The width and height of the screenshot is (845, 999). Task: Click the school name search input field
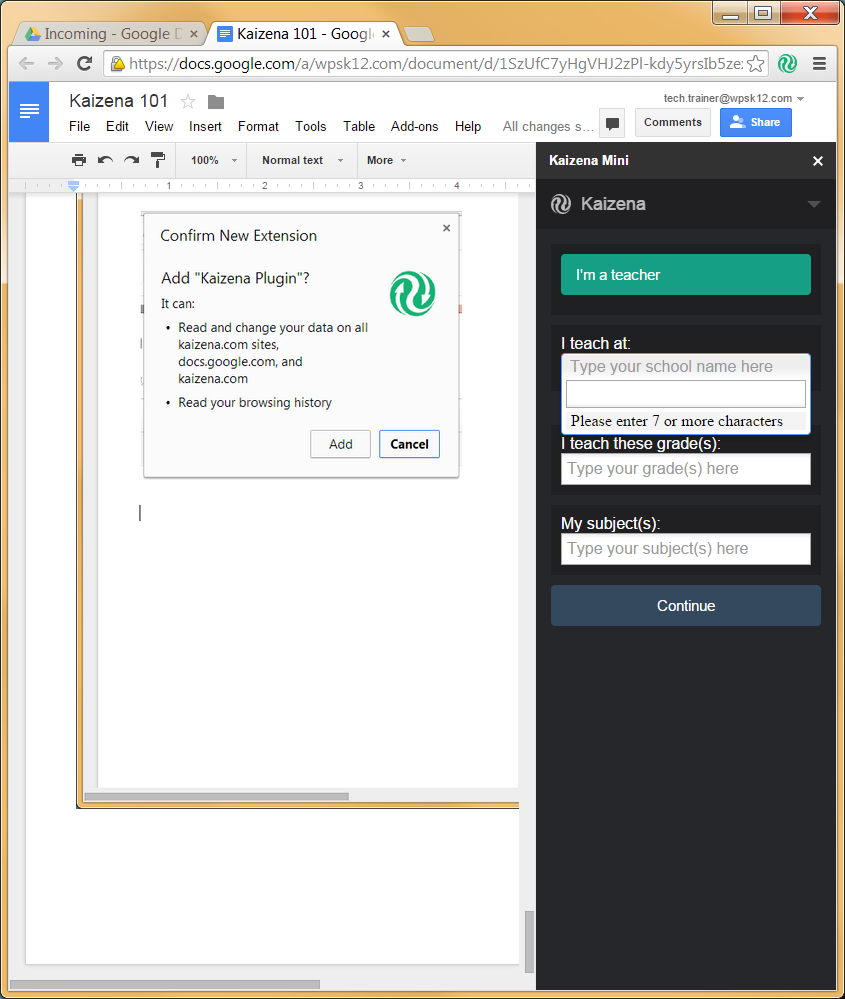pos(686,394)
